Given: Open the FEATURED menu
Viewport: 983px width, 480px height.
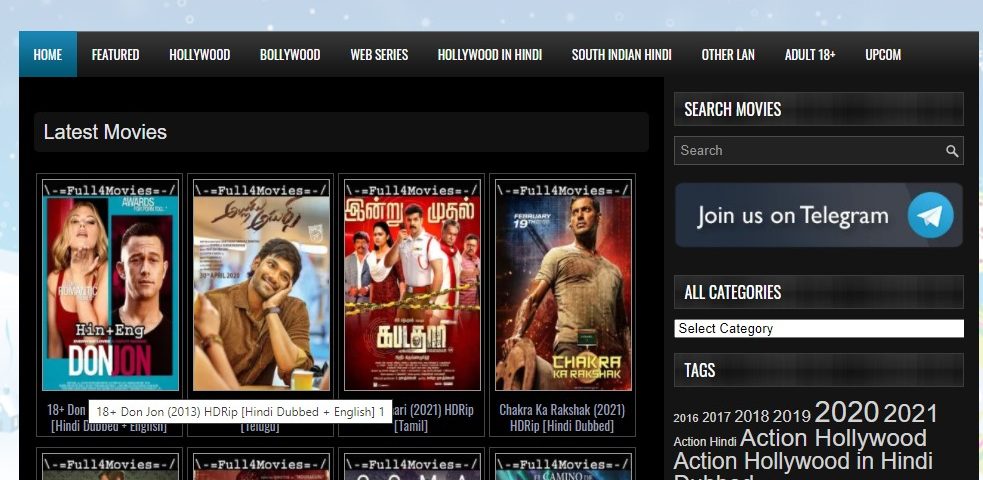Looking at the screenshot, I should pyautogui.click(x=115, y=55).
